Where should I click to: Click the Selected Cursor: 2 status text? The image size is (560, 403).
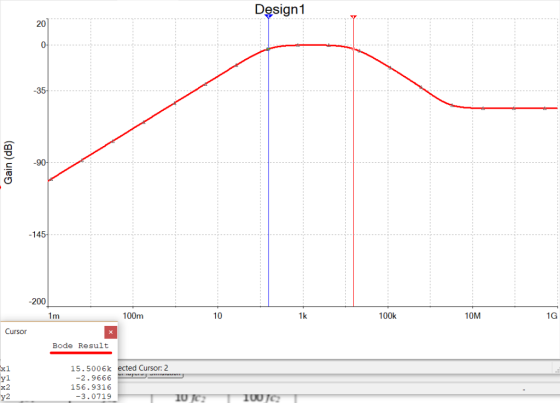point(143,368)
